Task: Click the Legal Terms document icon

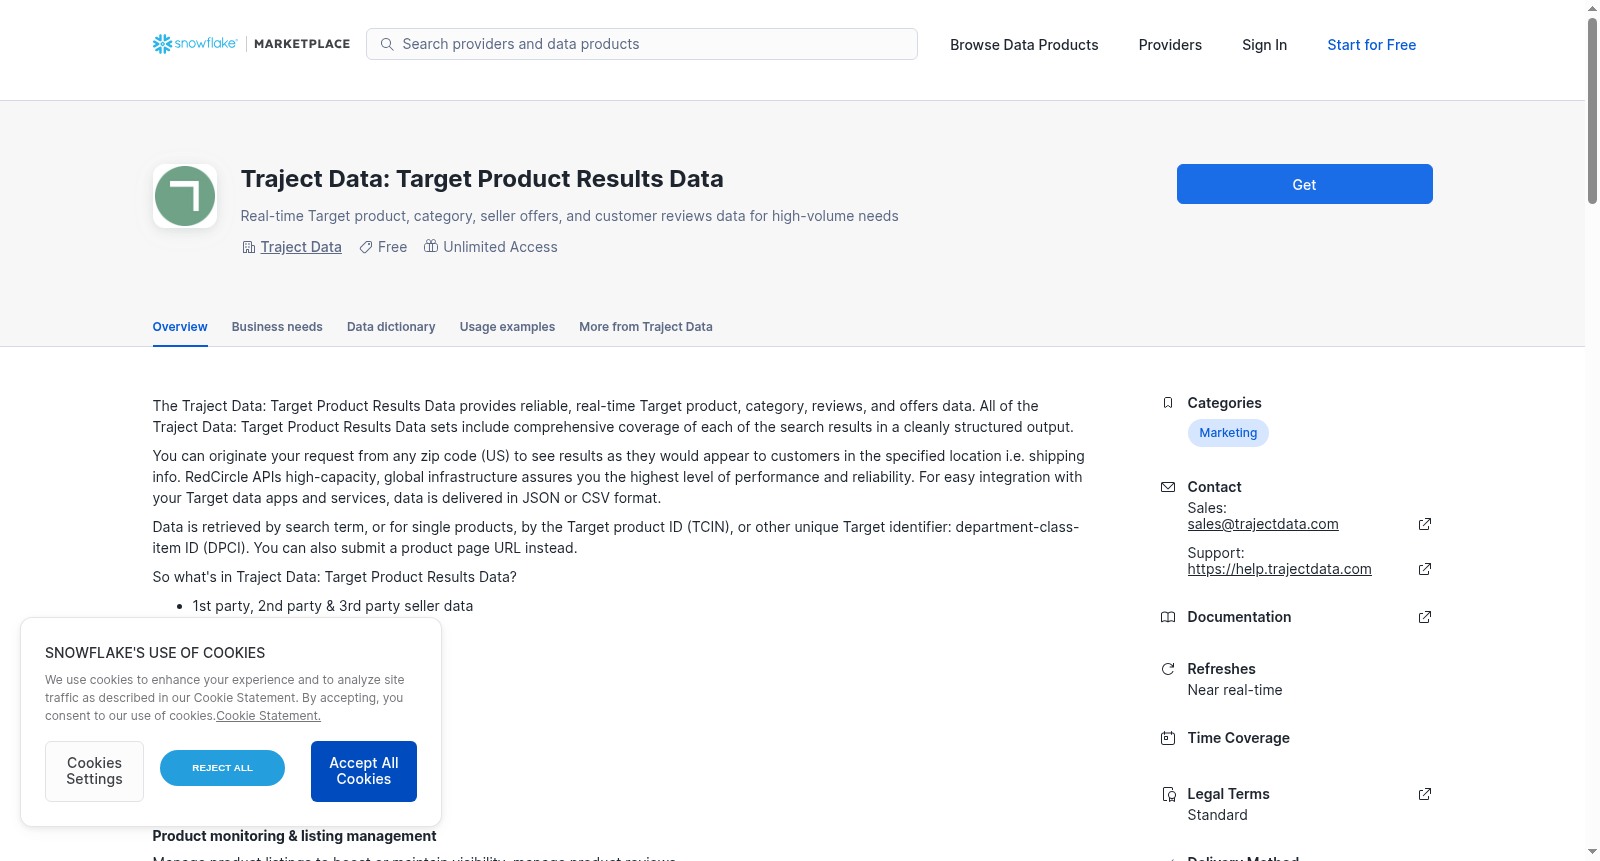Action: point(1168,794)
